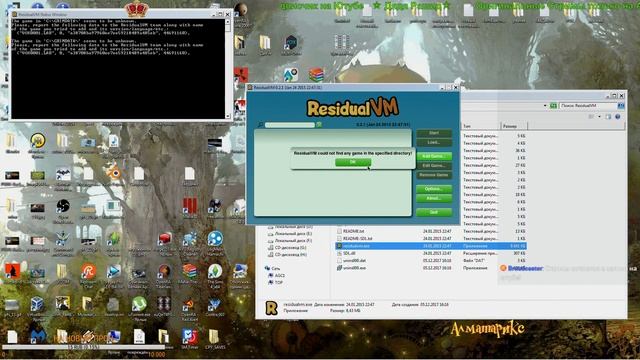Click the clear-search icon in ResidualVM
The height and width of the screenshot is (360, 640).
point(319,125)
